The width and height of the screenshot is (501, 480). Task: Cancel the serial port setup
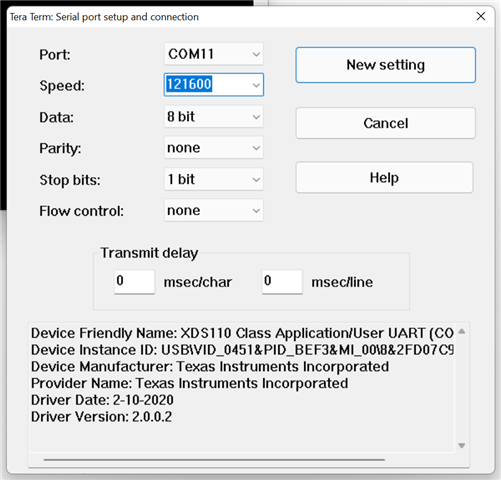pyautogui.click(x=385, y=123)
